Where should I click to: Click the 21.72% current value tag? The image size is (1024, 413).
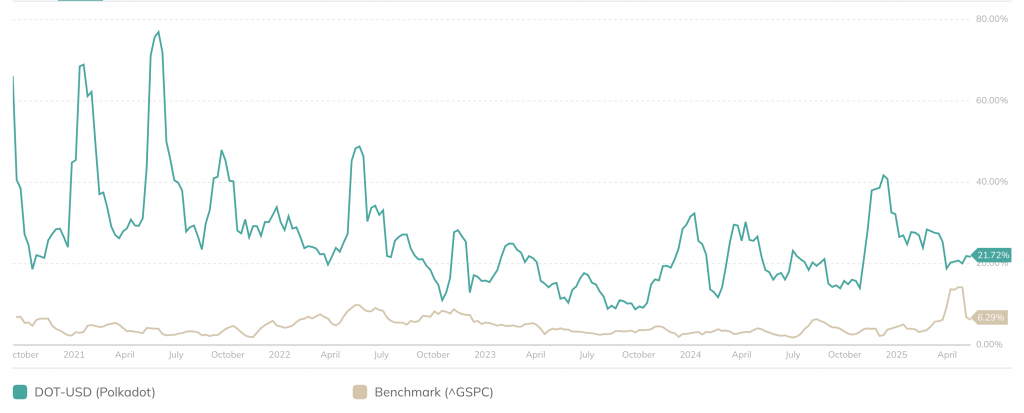click(x=993, y=255)
